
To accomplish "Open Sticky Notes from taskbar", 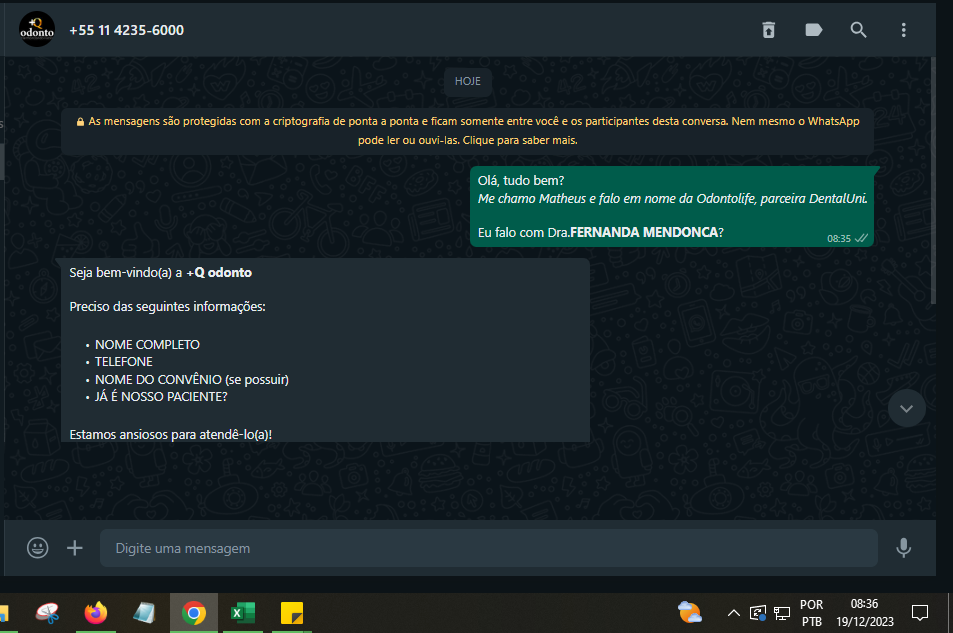I will (x=292, y=613).
